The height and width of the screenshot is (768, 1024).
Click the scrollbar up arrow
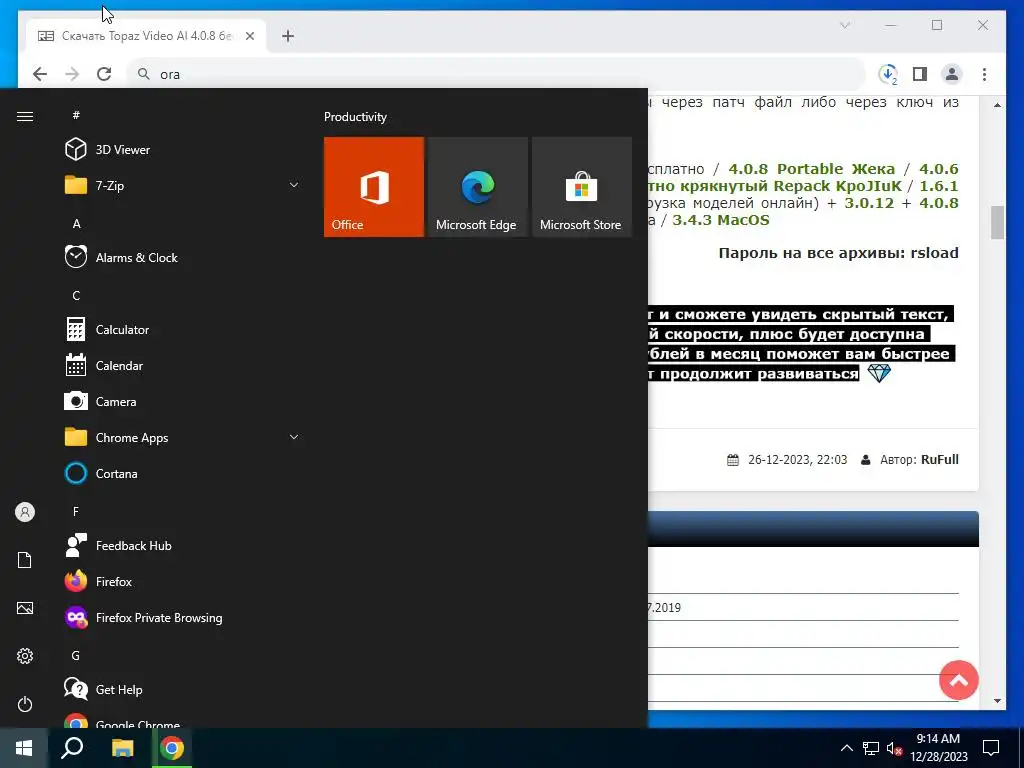[997, 104]
